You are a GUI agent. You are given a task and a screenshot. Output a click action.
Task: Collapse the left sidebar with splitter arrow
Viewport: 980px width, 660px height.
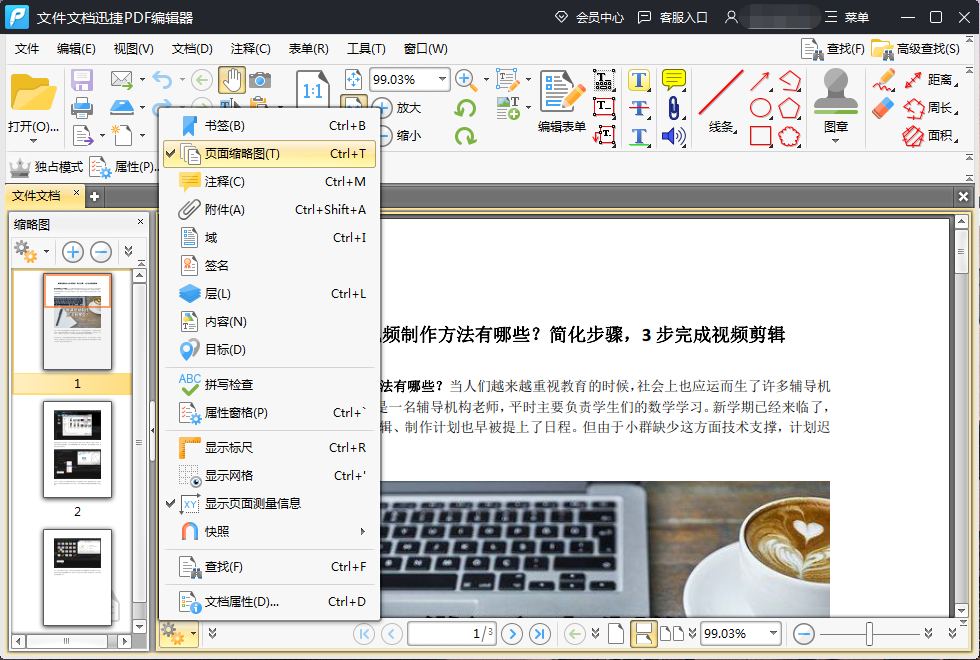click(152, 430)
